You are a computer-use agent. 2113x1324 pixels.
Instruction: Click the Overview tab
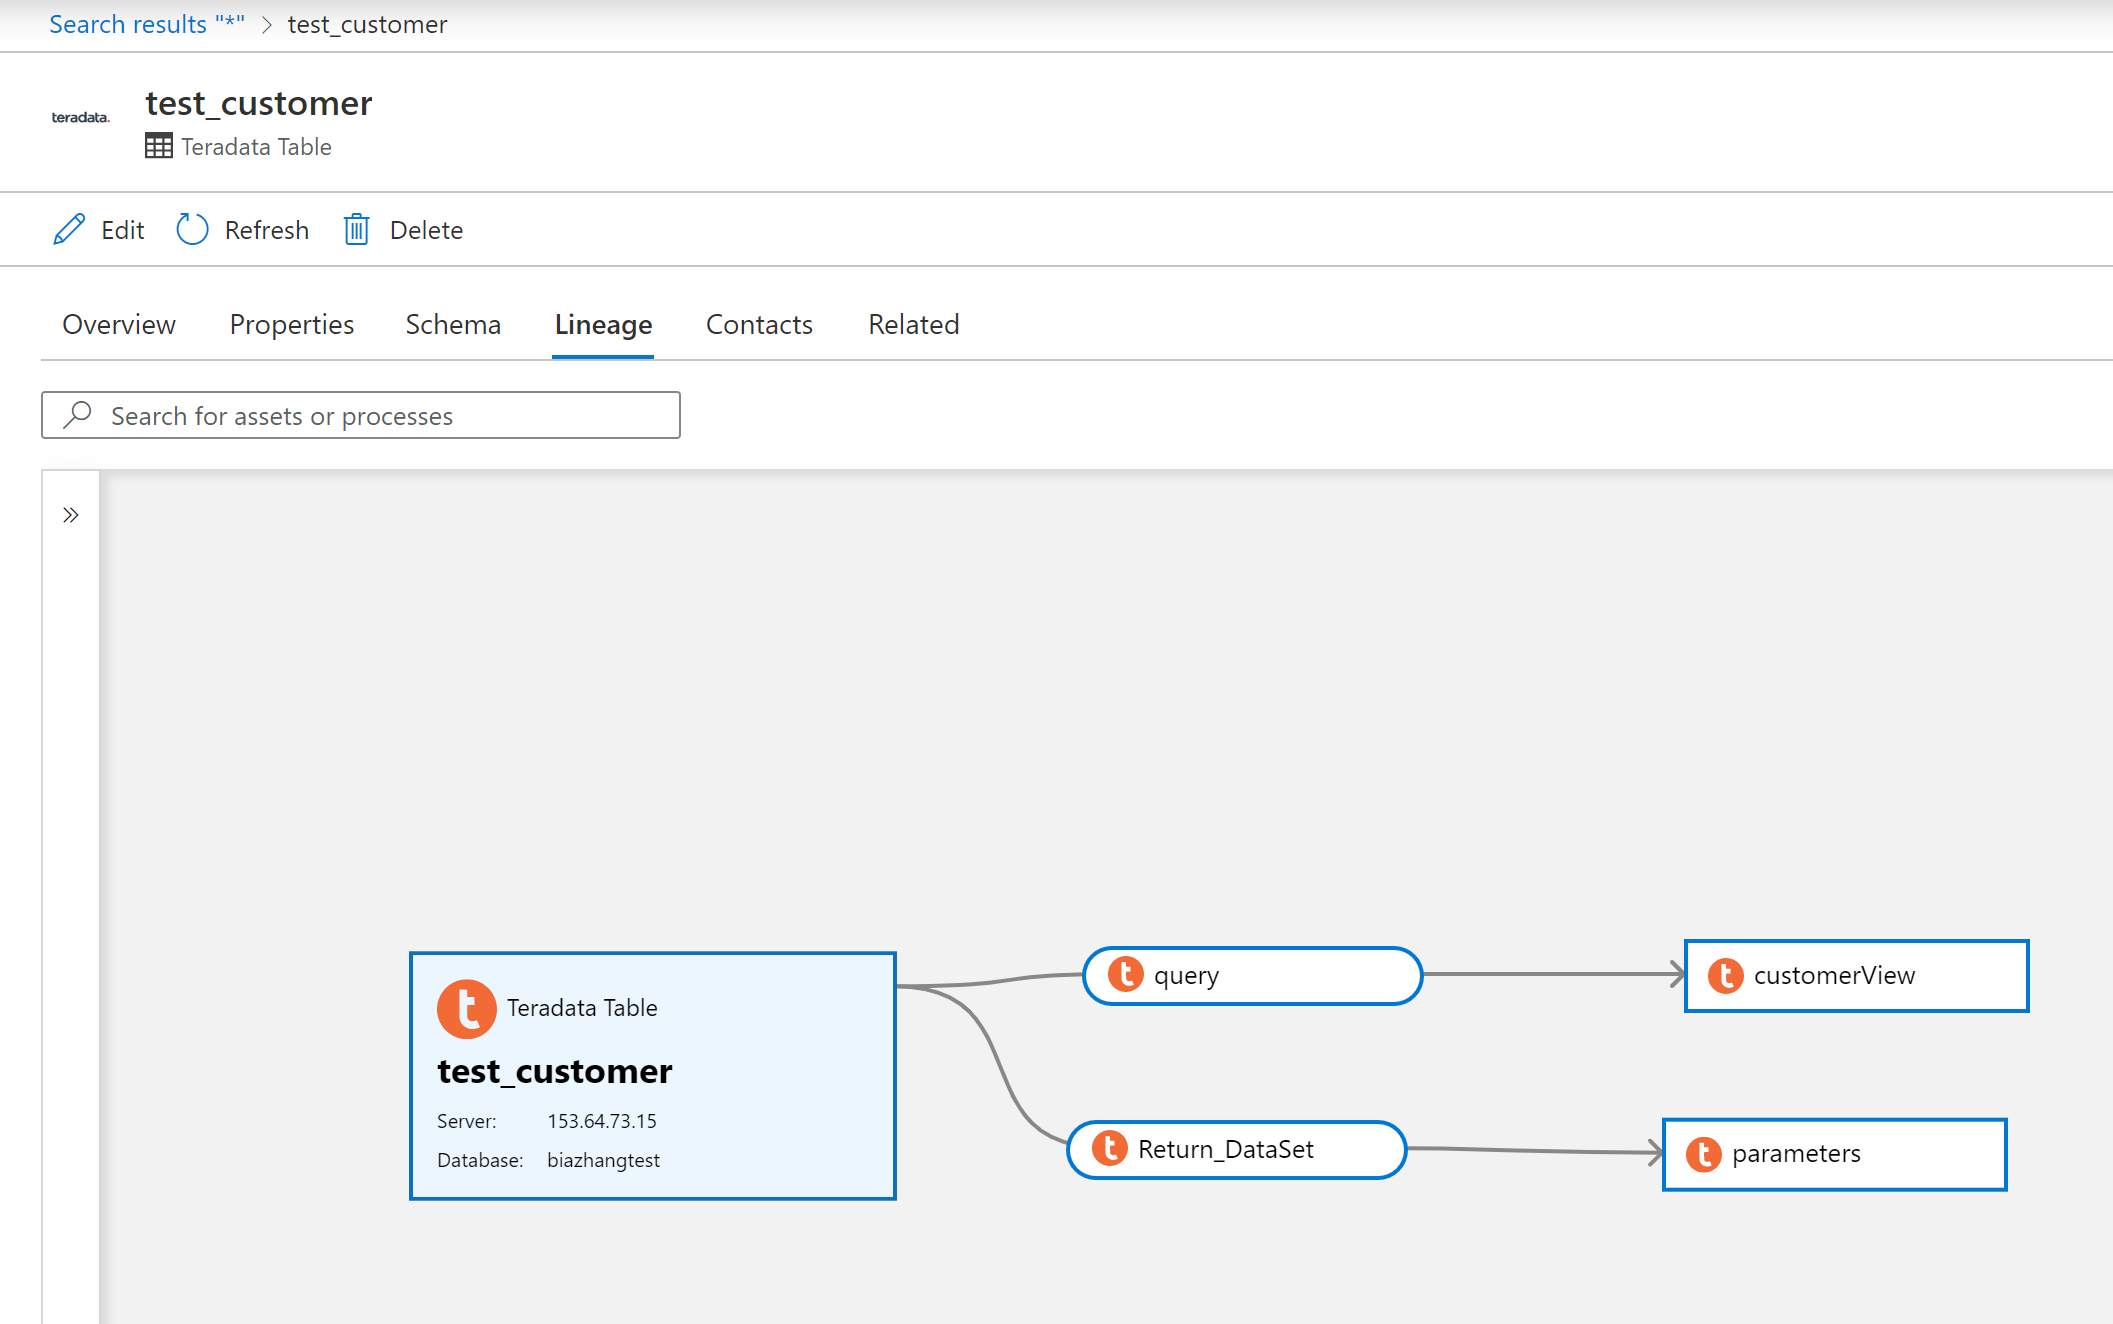(x=119, y=323)
